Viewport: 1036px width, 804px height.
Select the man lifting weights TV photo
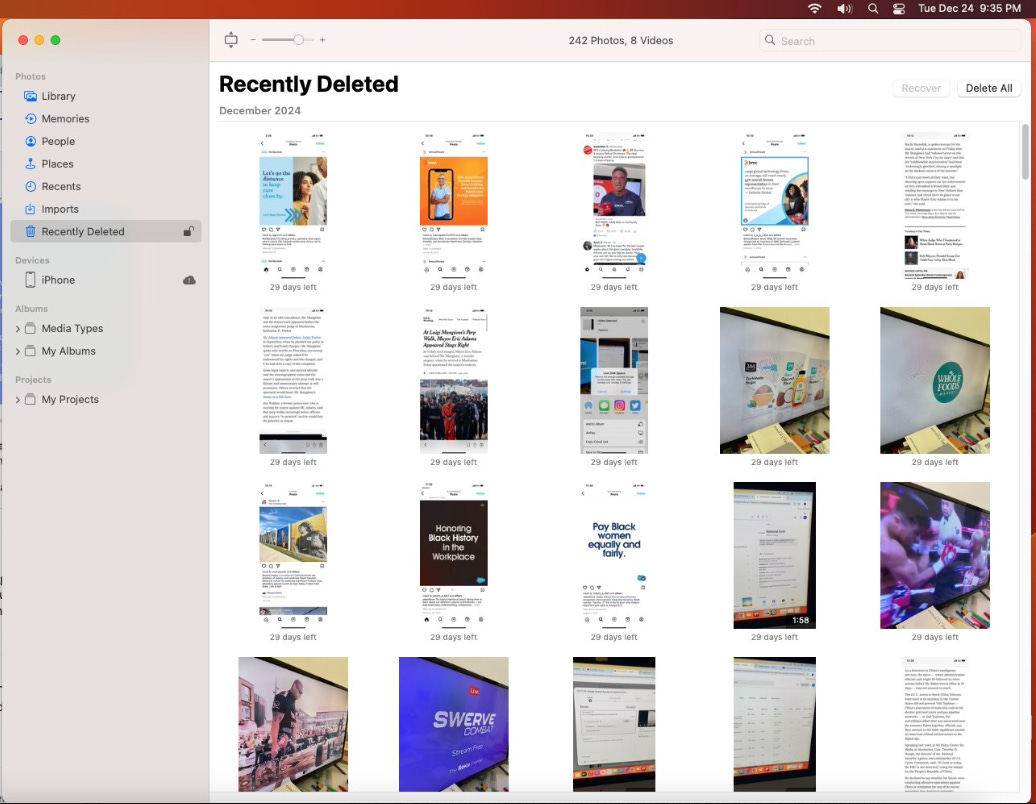click(x=293, y=724)
